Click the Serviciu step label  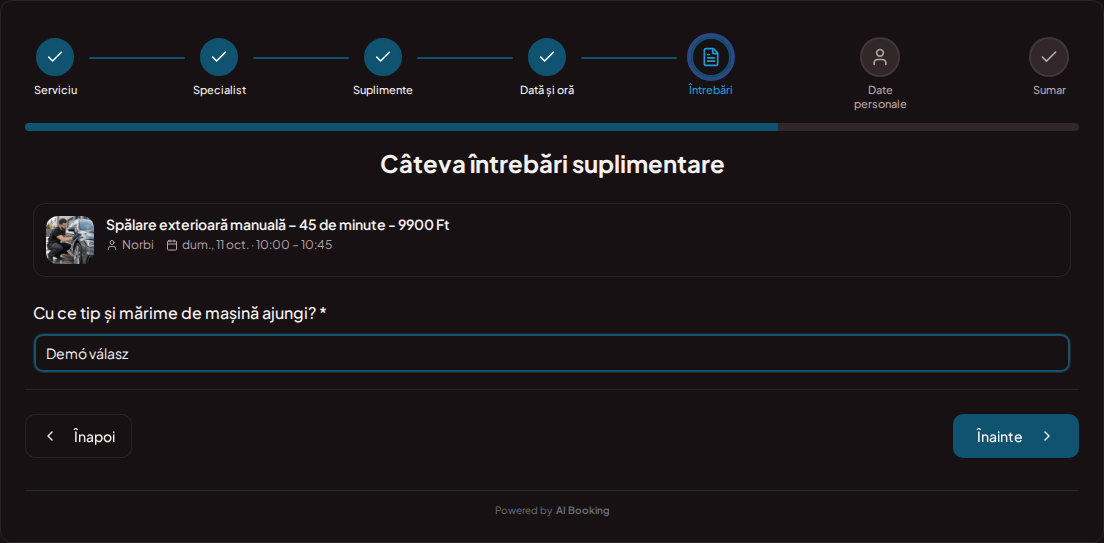tap(56, 90)
